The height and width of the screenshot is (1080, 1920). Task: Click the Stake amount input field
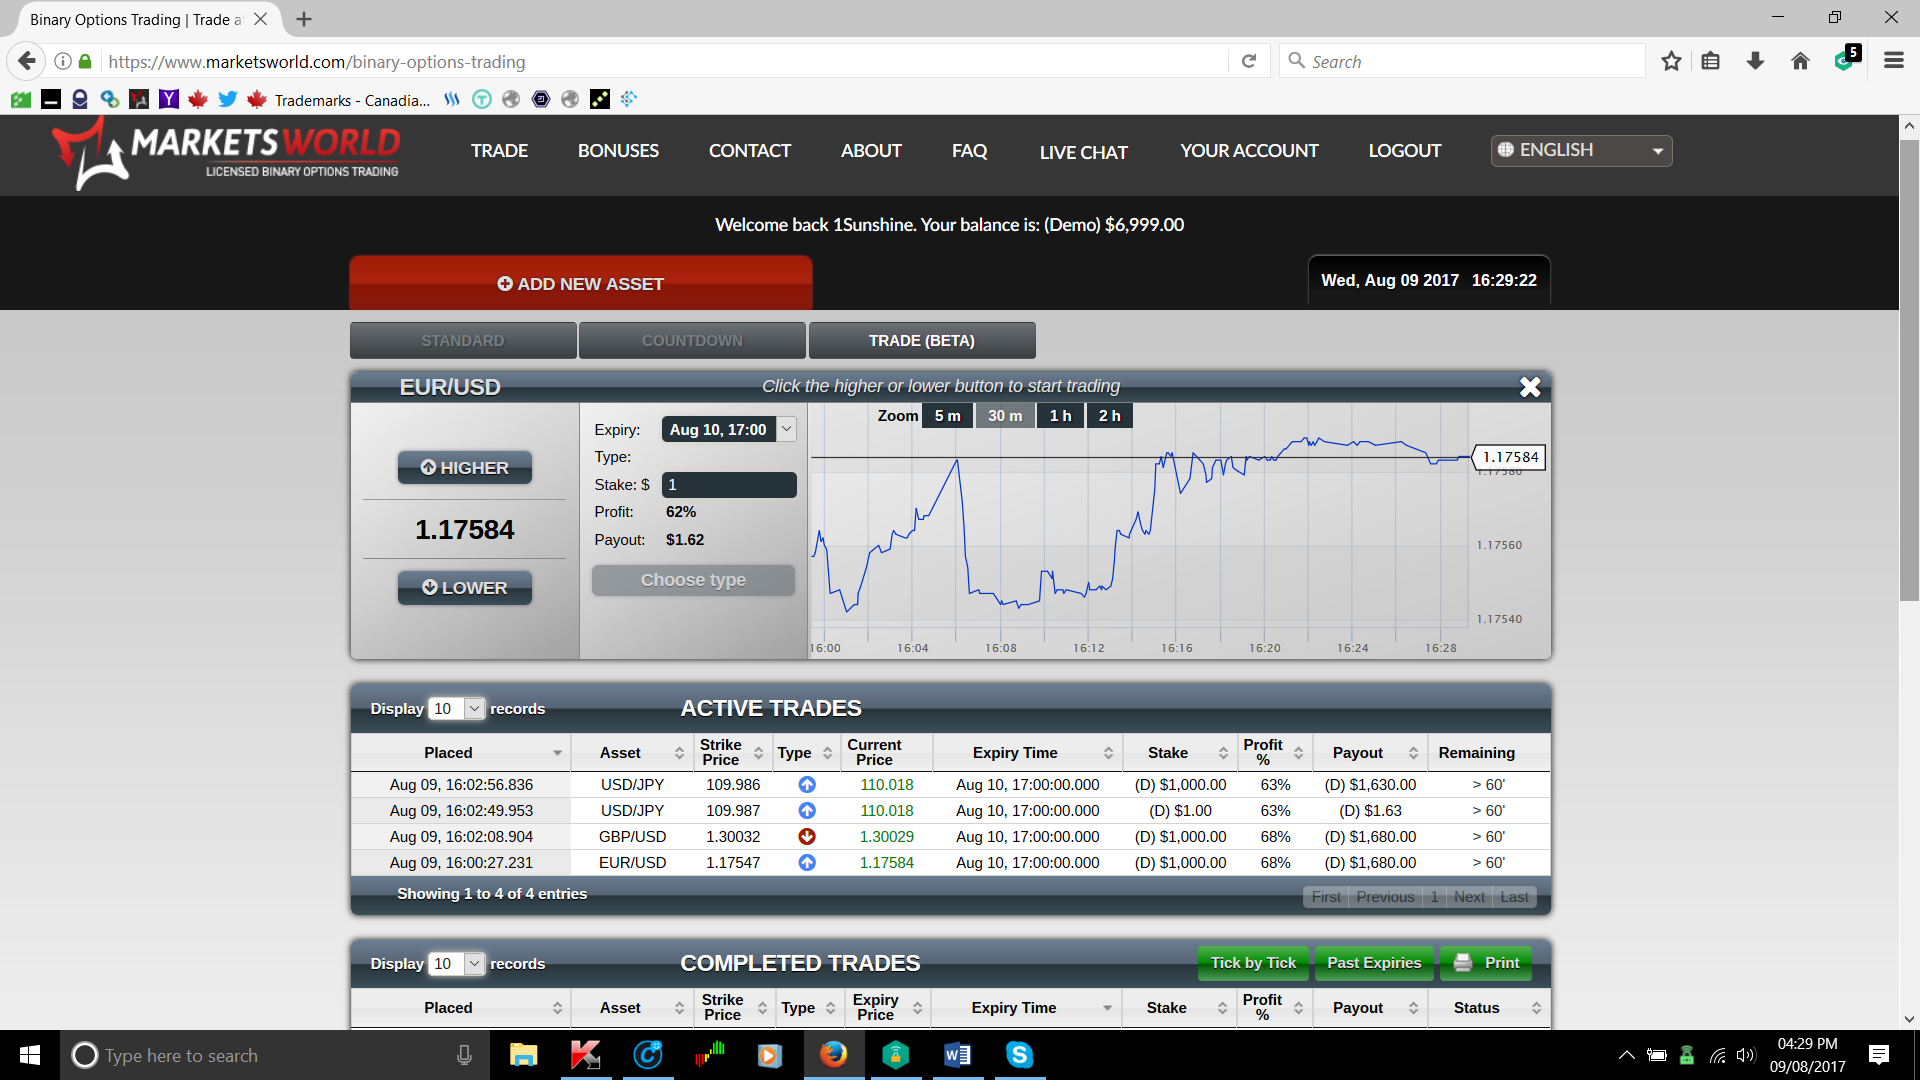pyautogui.click(x=729, y=485)
